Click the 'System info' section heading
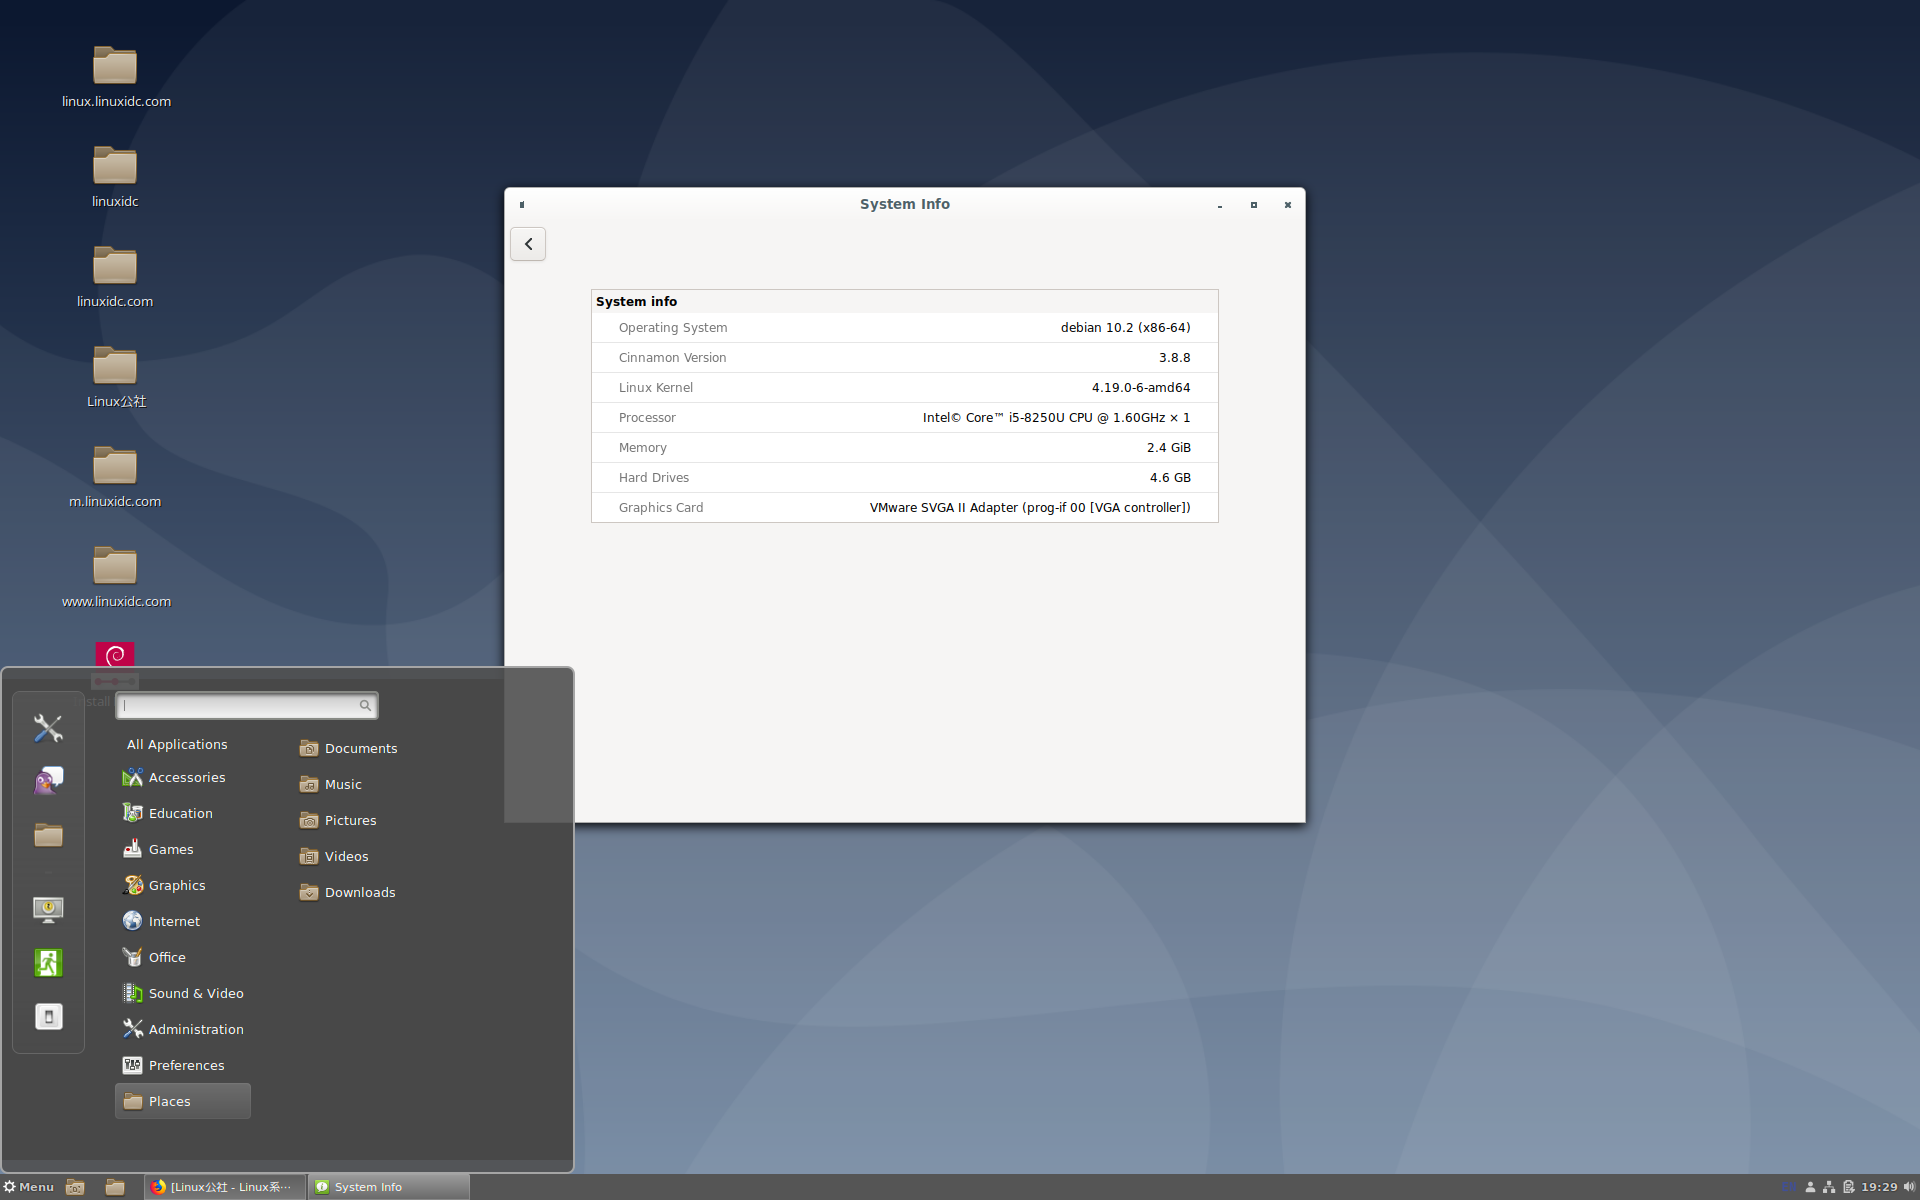Screen dimensions: 1920x1200 point(636,302)
